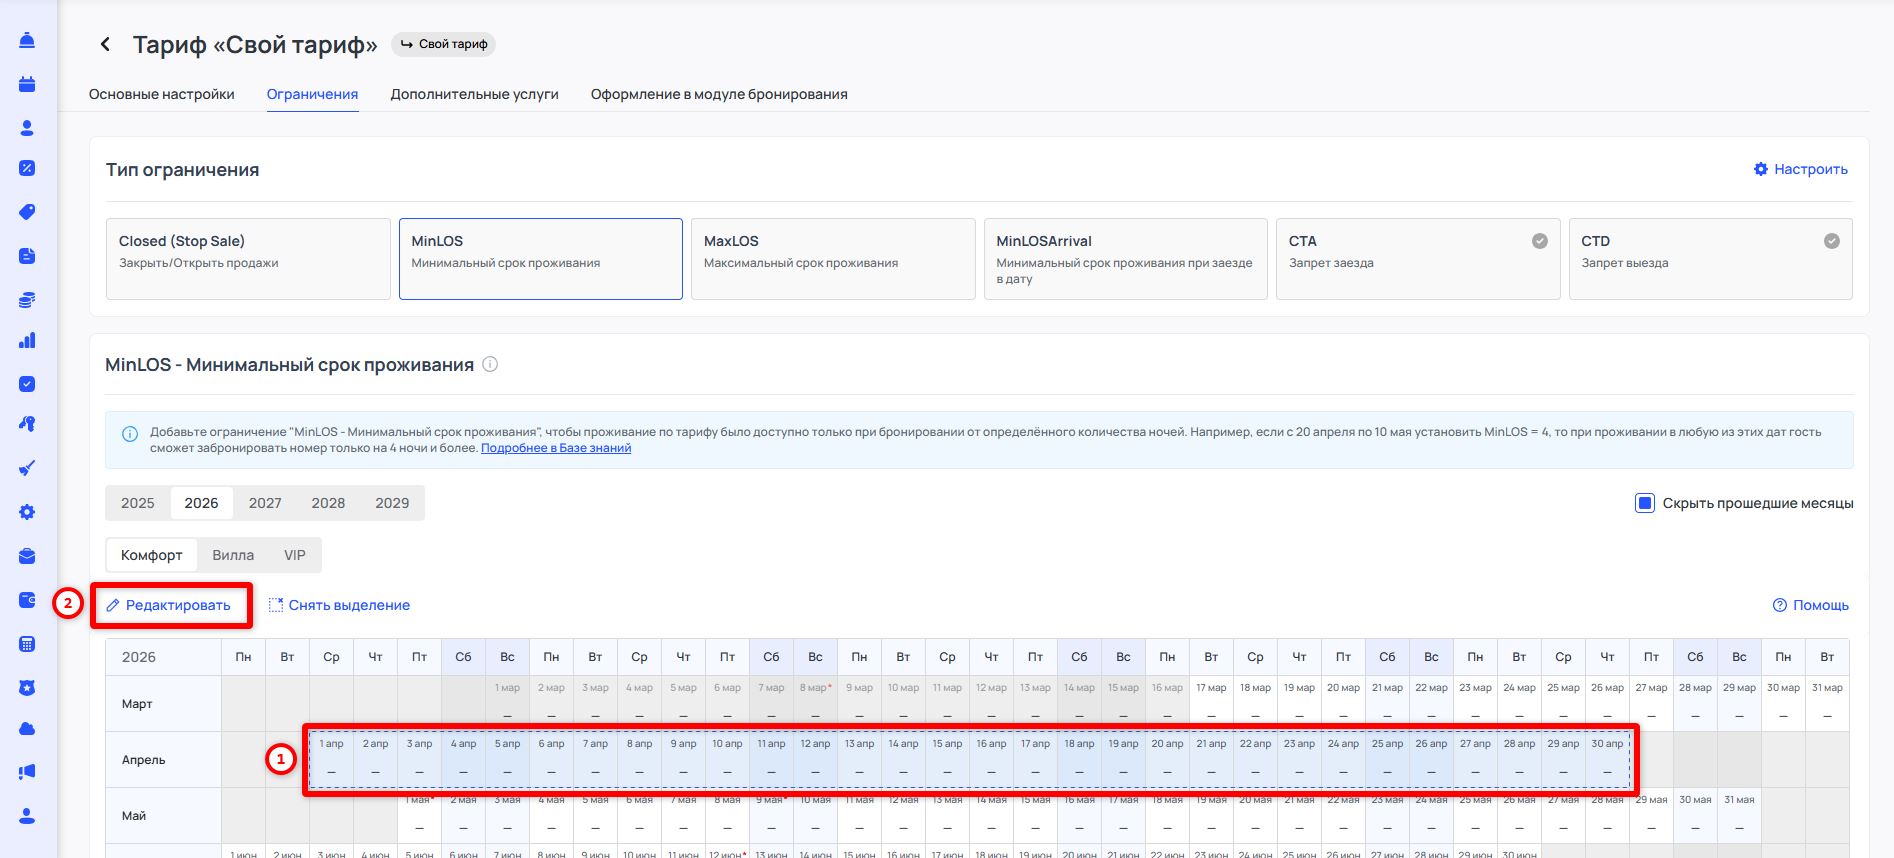Image resolution: width=1894 pixels, height=858 pixels.
Task: Open the 'Подробнее в Базе знаний' link
Action: 555,448
